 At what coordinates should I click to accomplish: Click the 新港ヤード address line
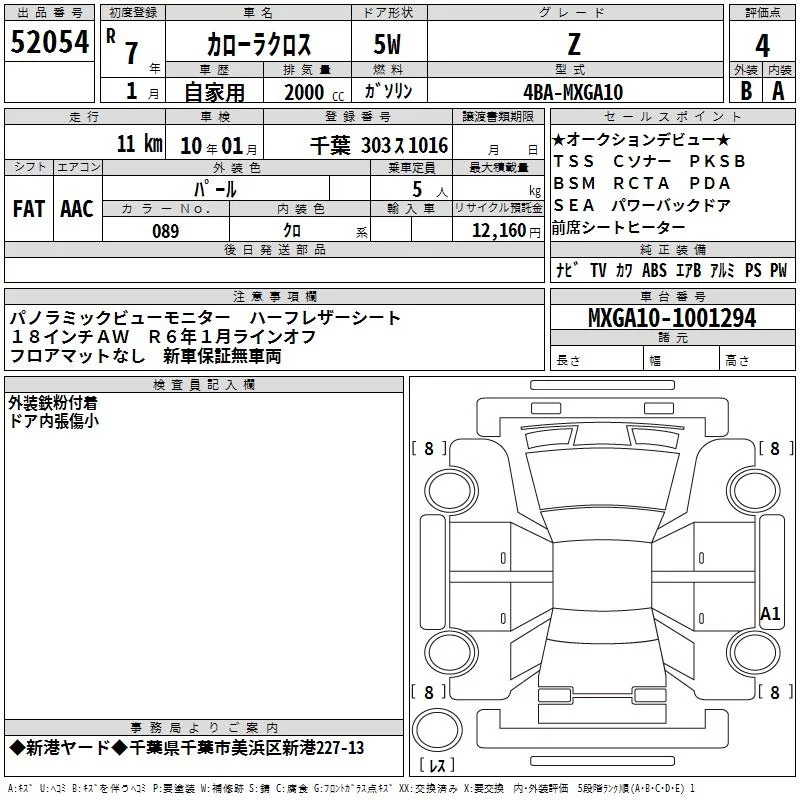(186, 748)
